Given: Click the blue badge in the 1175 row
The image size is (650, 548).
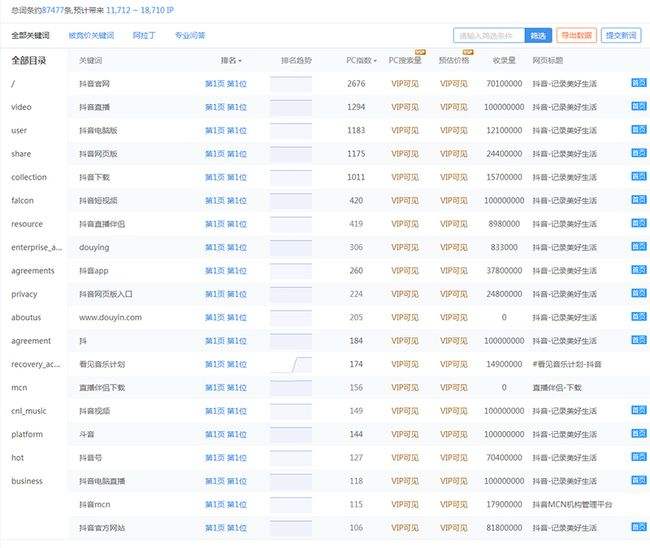Looking at the screenshot, I should pyautogui.click(x=639, y=153).
